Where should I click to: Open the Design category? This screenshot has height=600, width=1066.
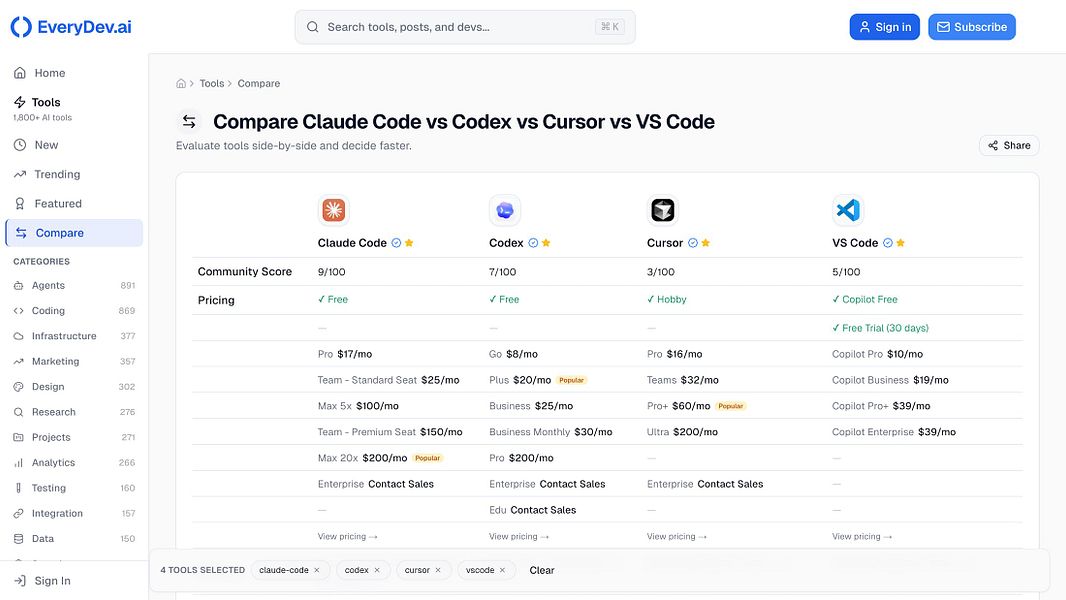point(74,387)
